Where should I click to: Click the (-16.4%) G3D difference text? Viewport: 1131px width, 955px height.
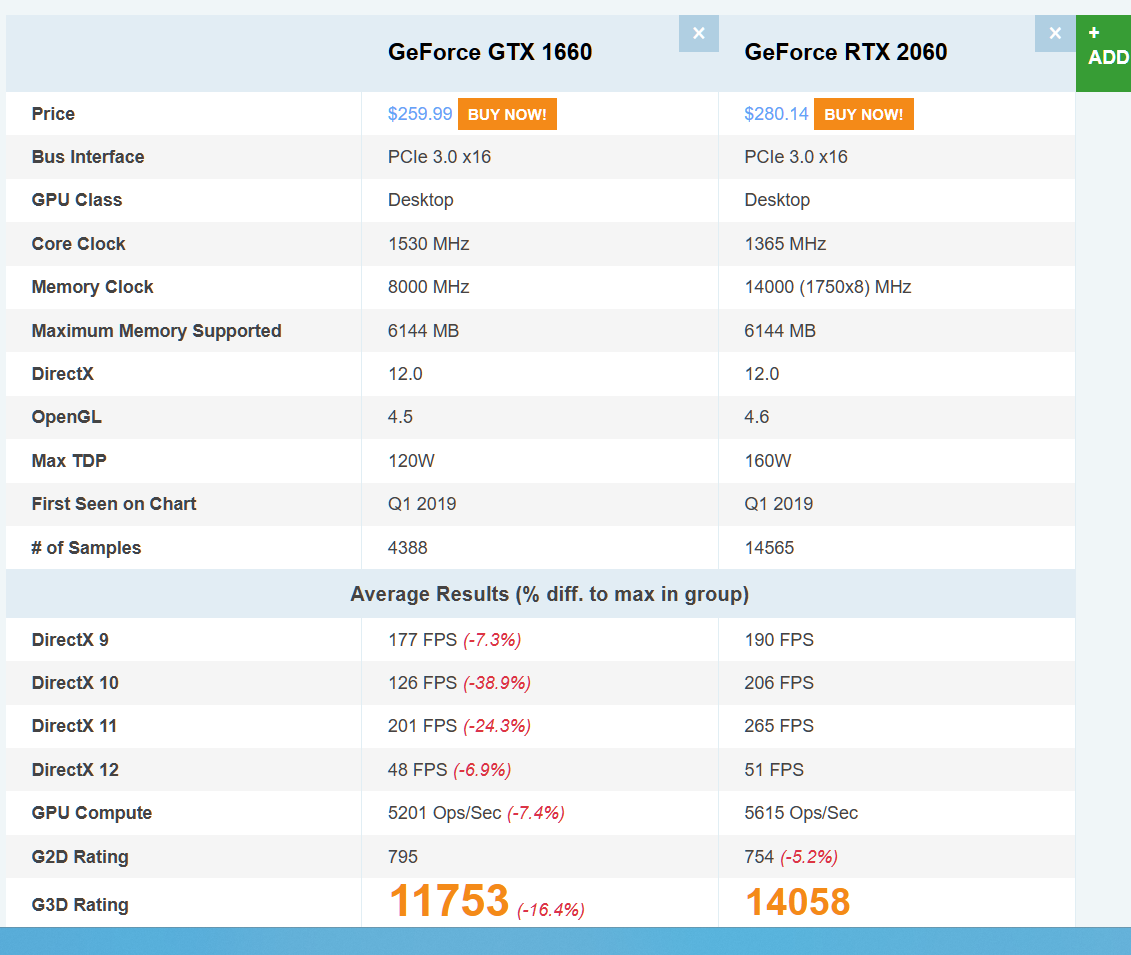(550, 910)
